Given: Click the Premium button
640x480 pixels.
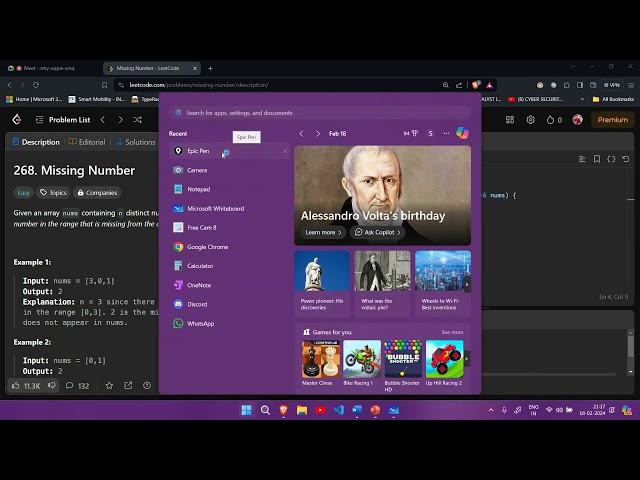Looking at the screenshot, I should click(613, 120).
